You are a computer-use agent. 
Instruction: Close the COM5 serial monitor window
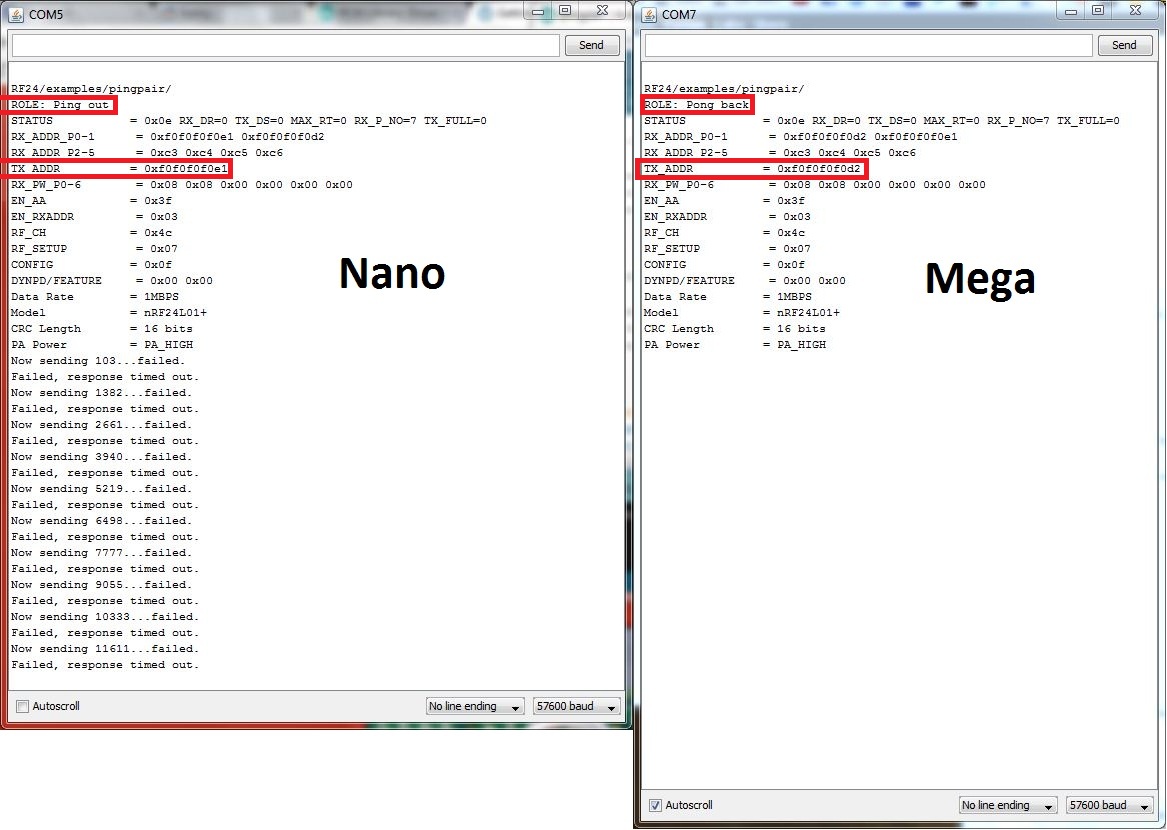pos(602,10)
